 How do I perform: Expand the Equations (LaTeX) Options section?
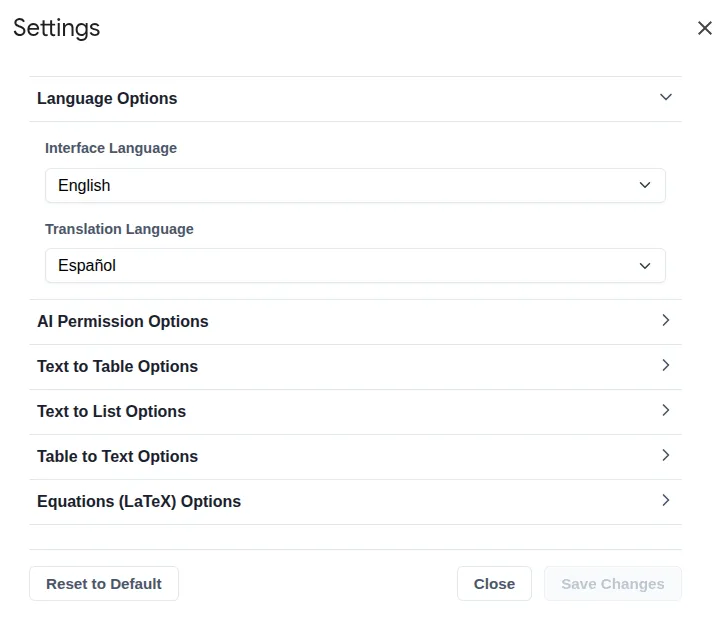coord(355,501)
